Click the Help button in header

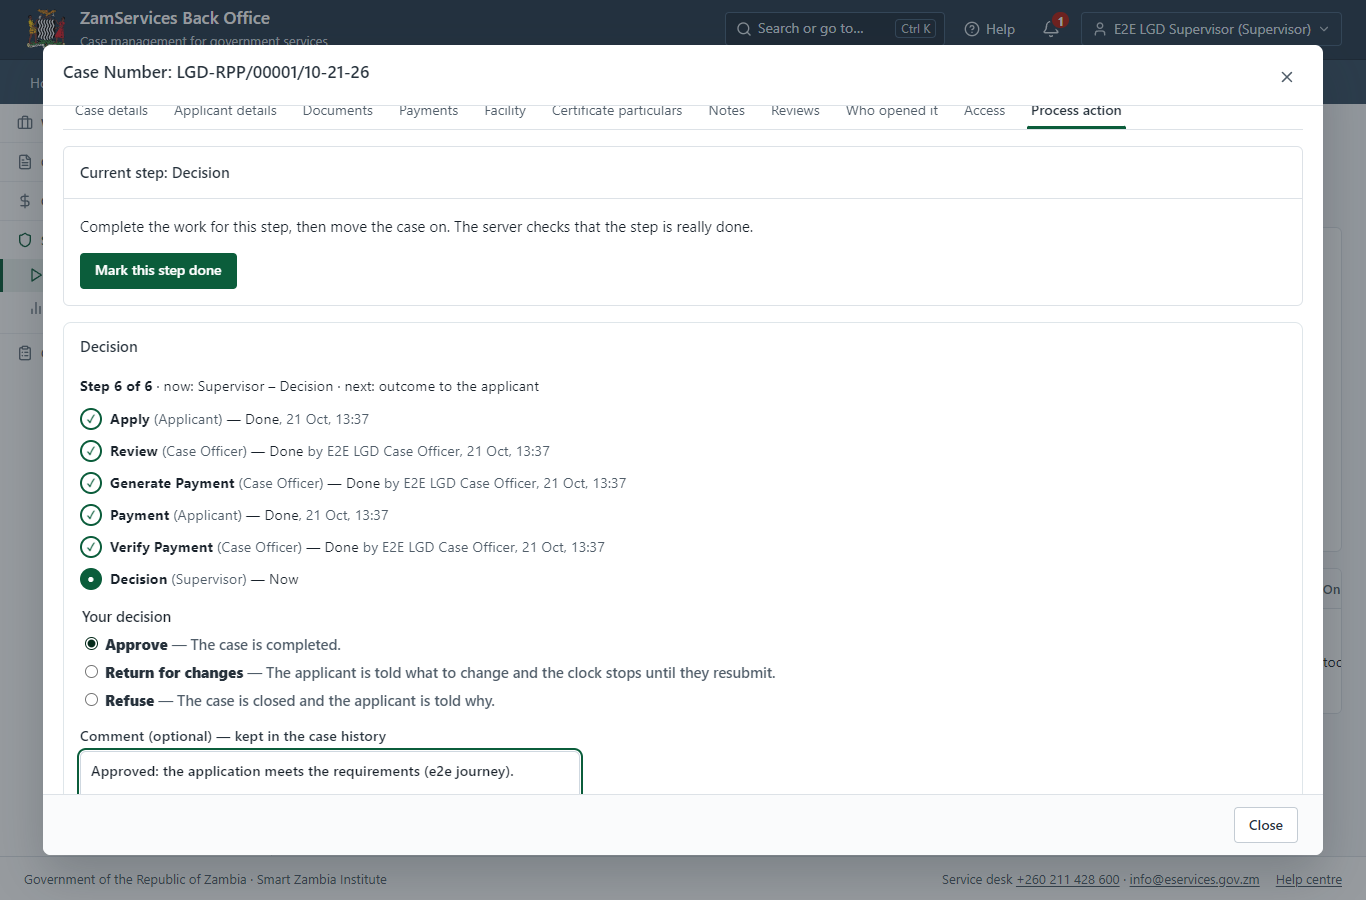(x=989, y=29)
